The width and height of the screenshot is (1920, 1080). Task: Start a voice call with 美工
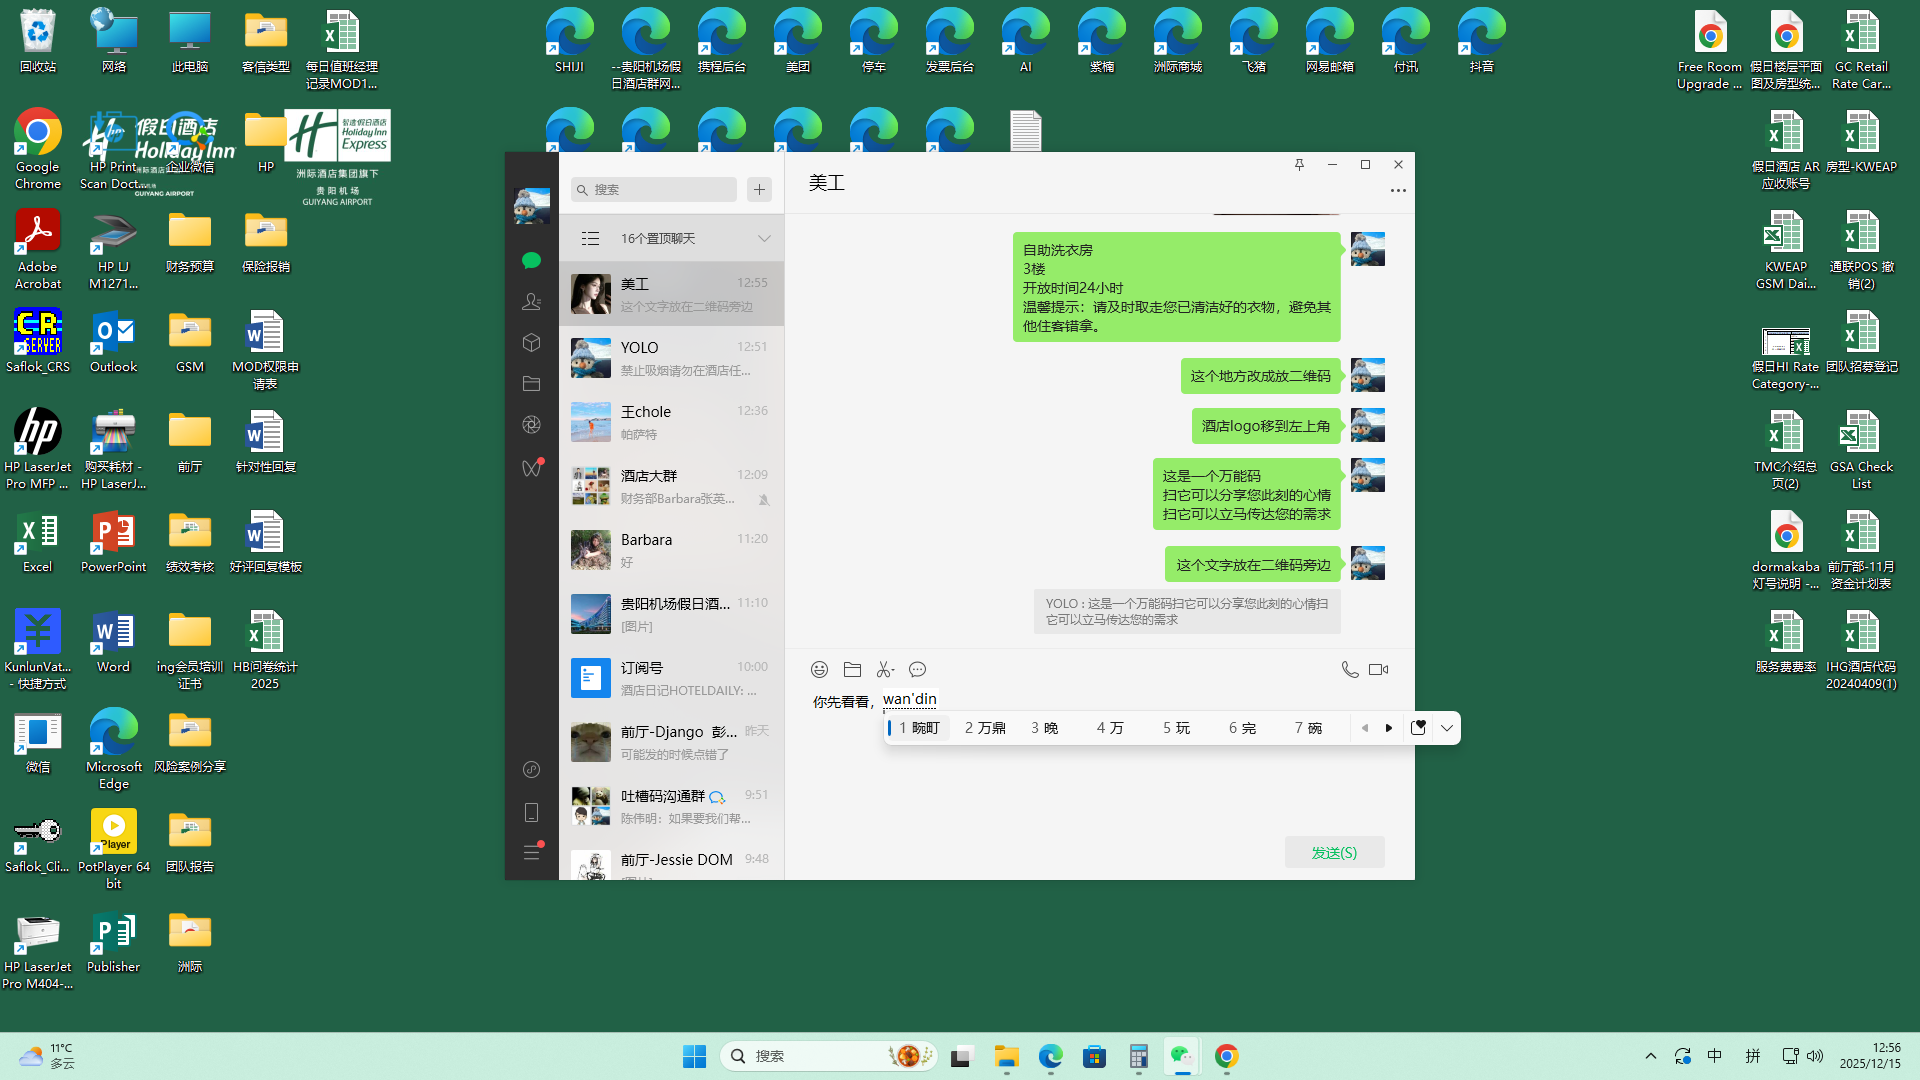(x=1349, y=669)
